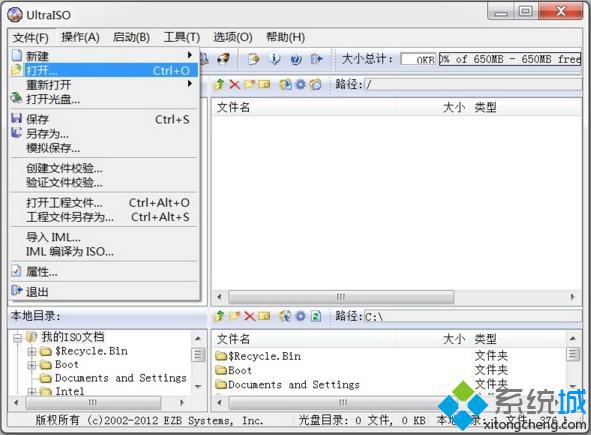Click the help question mark icon
Image resolution: width=591 pixels, height=435 pixels.
(x=296, y=59)
